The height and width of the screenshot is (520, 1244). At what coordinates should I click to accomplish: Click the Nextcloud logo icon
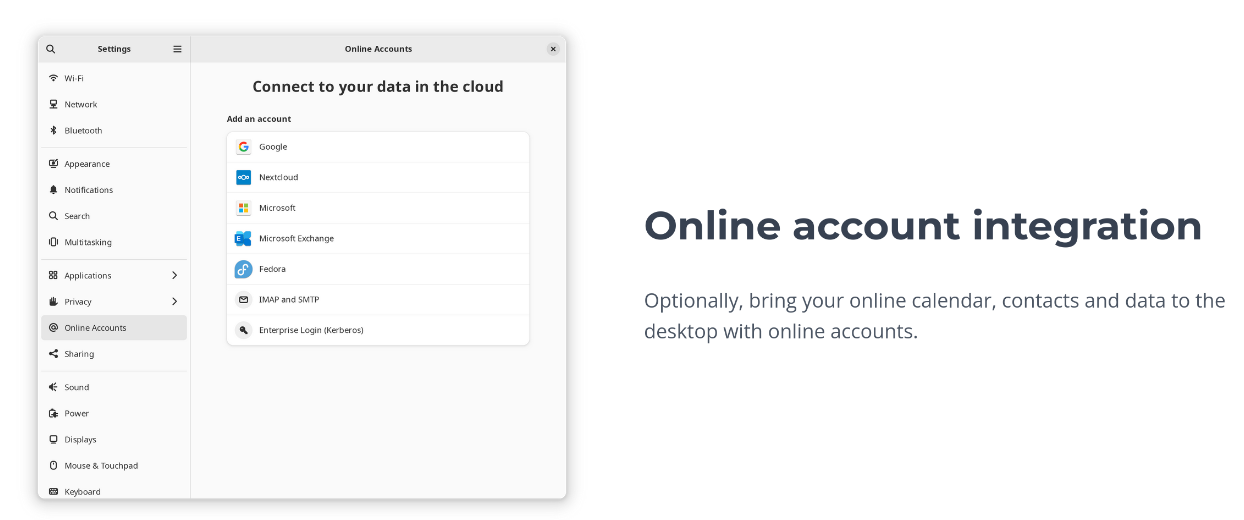(x=243, y=177)
